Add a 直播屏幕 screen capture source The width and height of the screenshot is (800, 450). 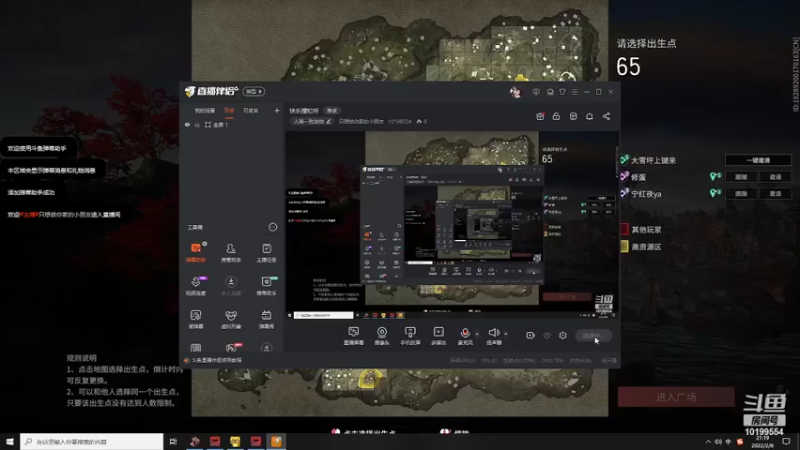pyautogui.click(x=354, y=336)
